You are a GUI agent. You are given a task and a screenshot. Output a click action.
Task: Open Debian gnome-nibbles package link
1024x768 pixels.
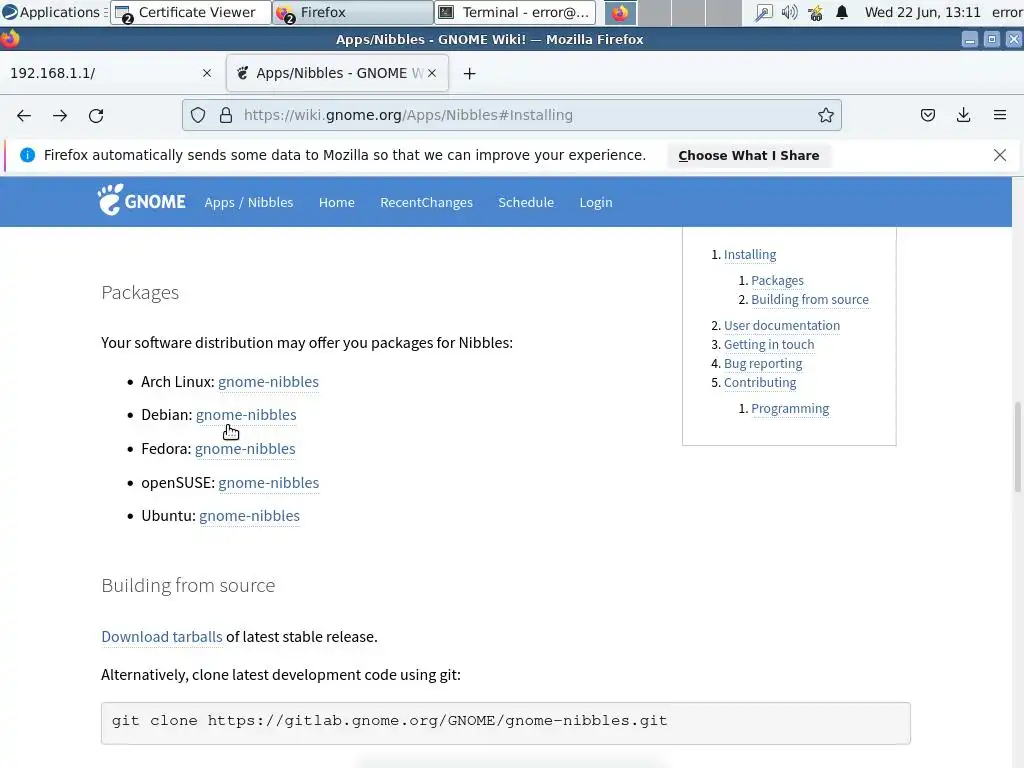(246, 415)
